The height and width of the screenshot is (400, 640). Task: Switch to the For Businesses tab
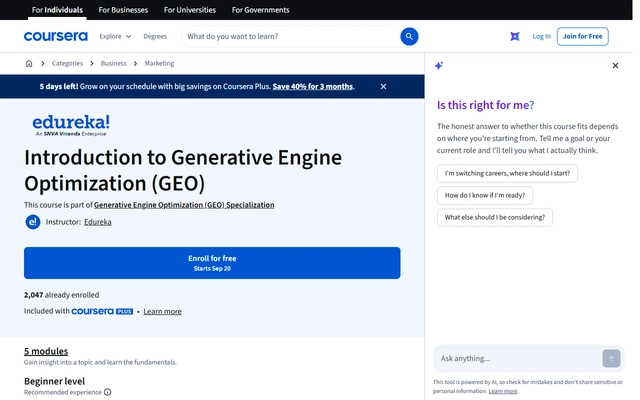click(x=123, y=10)
